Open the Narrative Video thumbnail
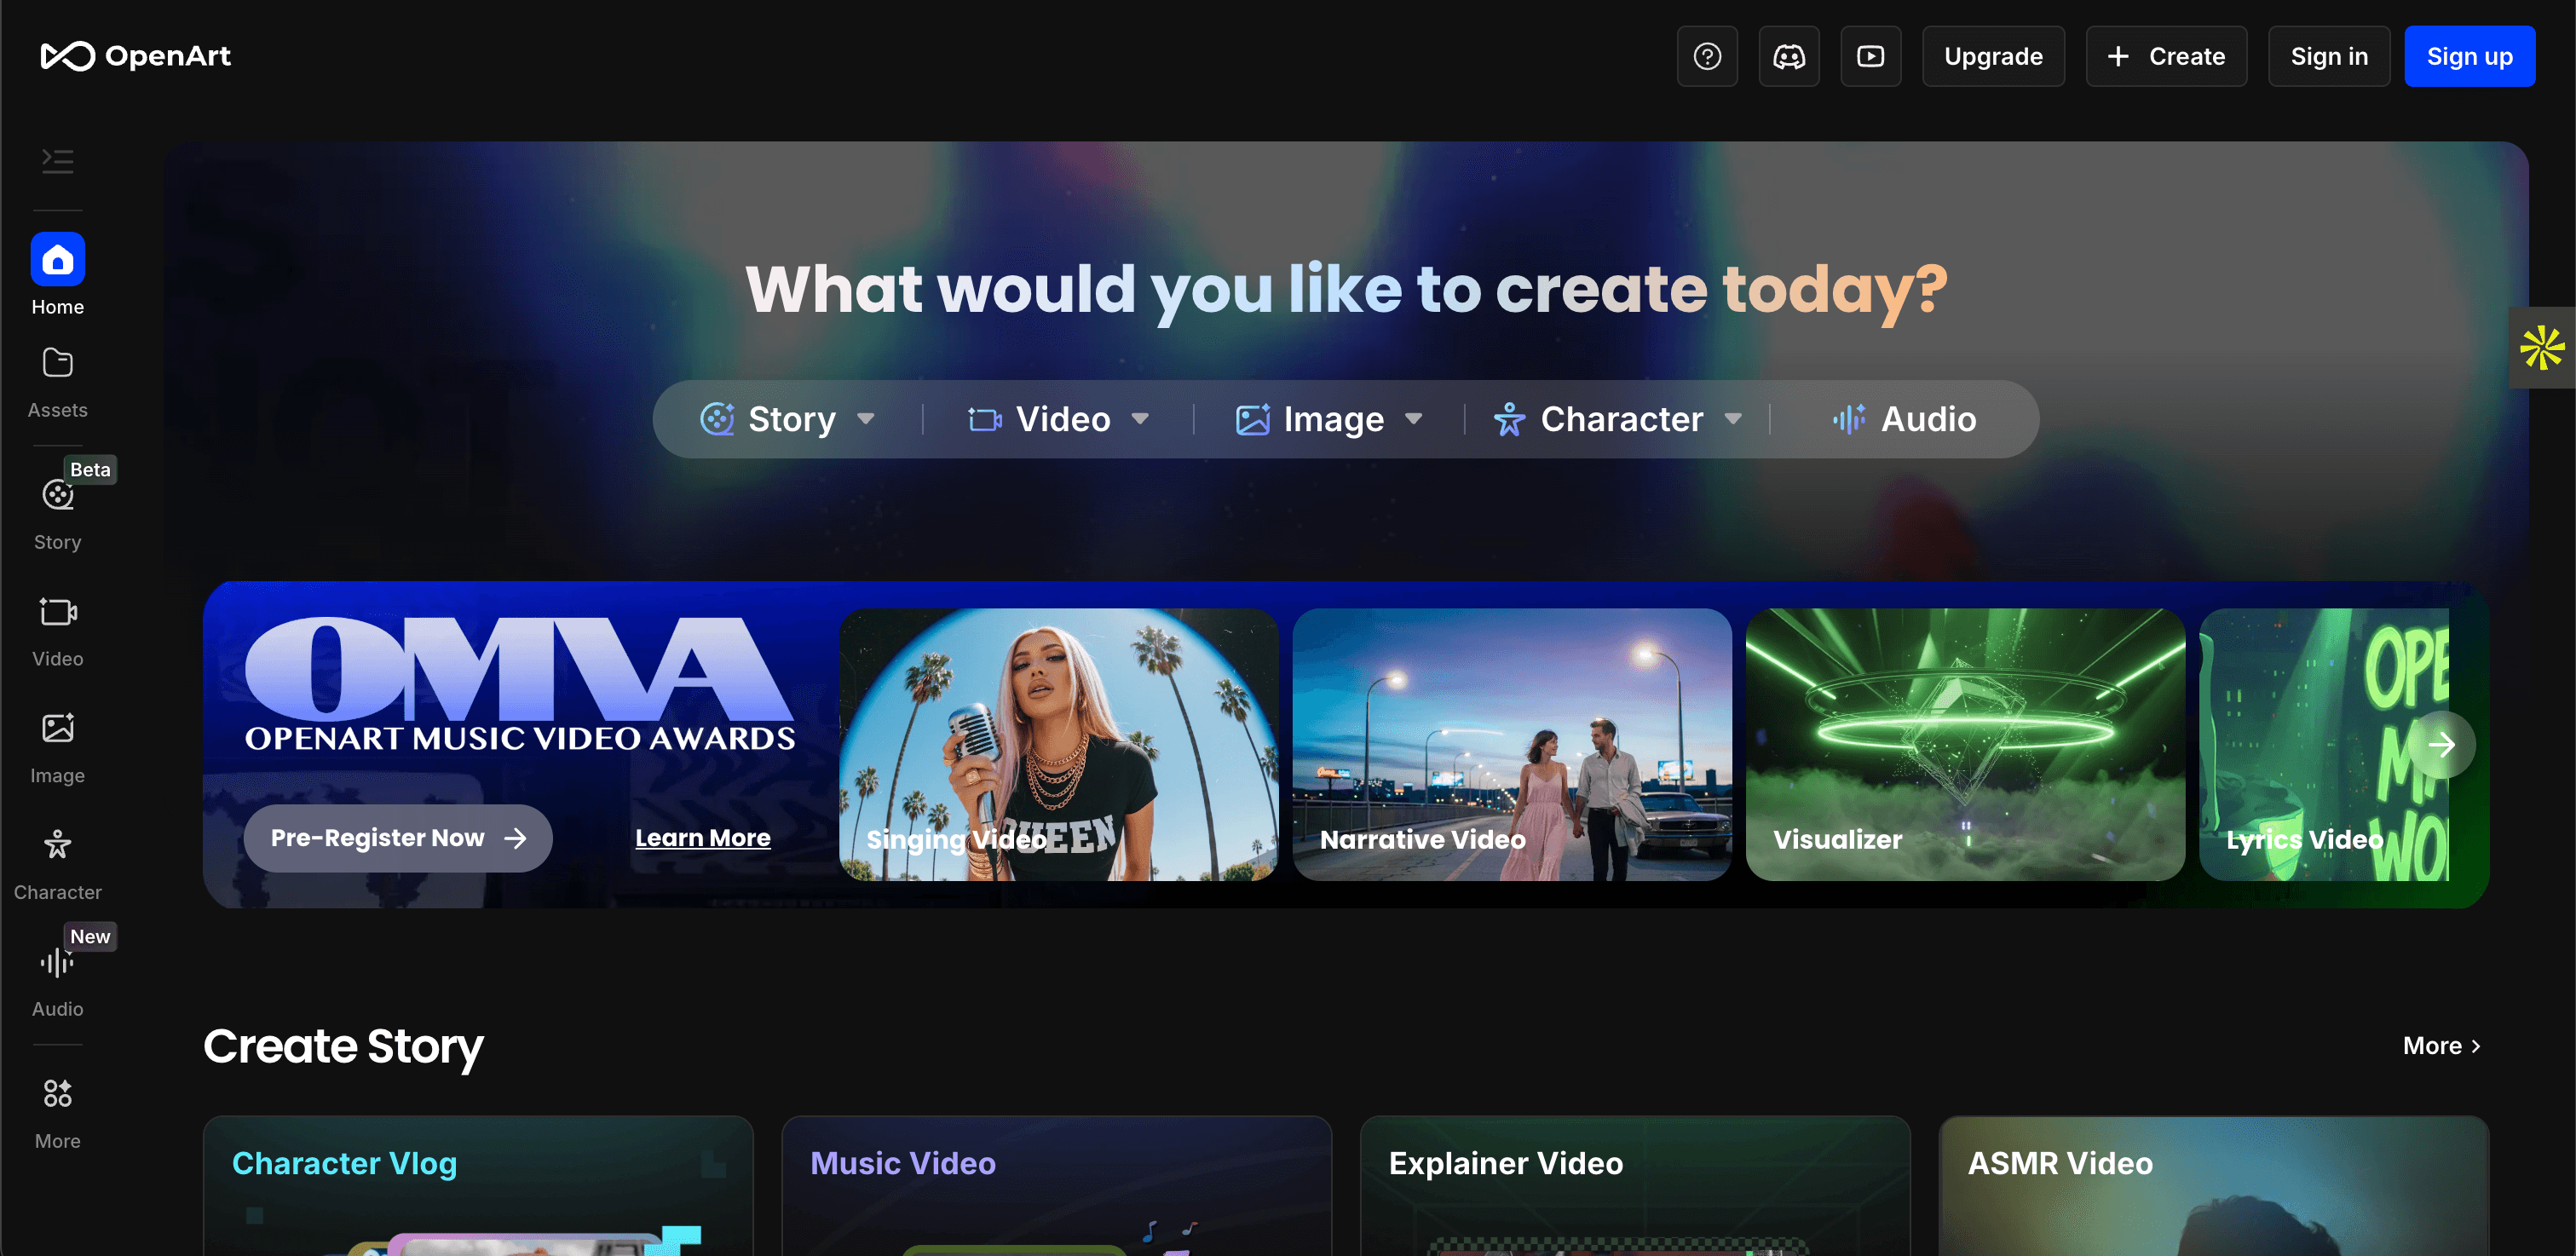The height and width of the screenshot is (1256, 2576). click(1512, 744)
